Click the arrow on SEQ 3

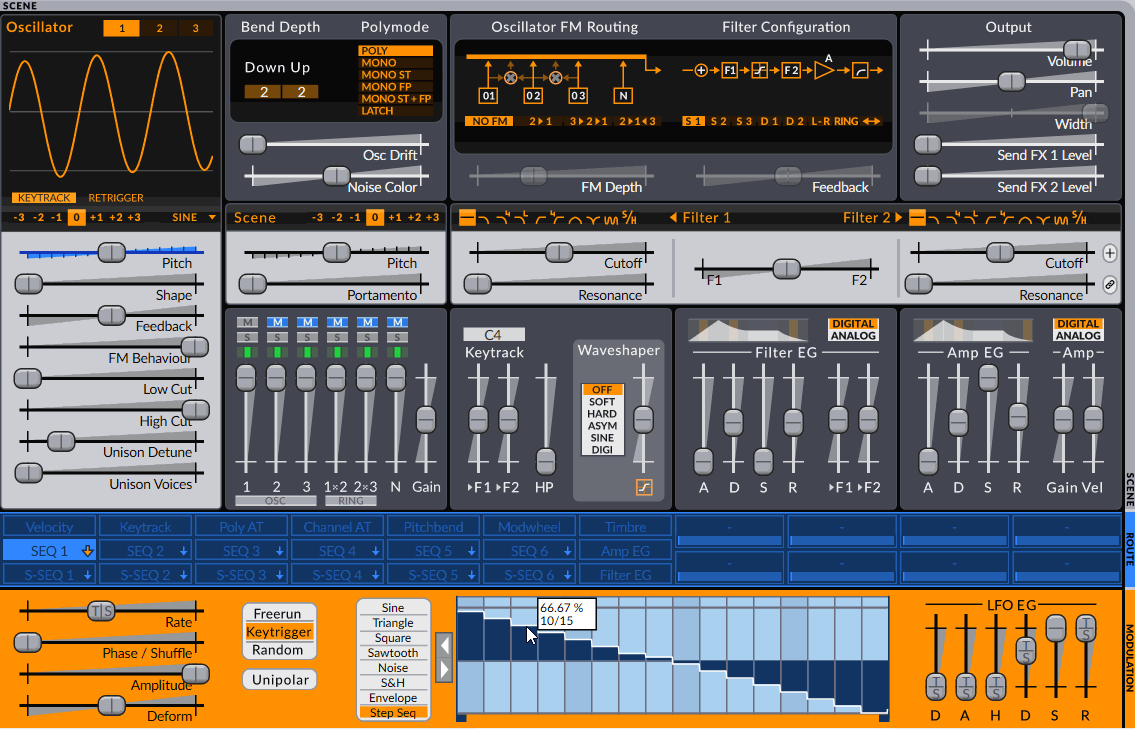point(279,552)
